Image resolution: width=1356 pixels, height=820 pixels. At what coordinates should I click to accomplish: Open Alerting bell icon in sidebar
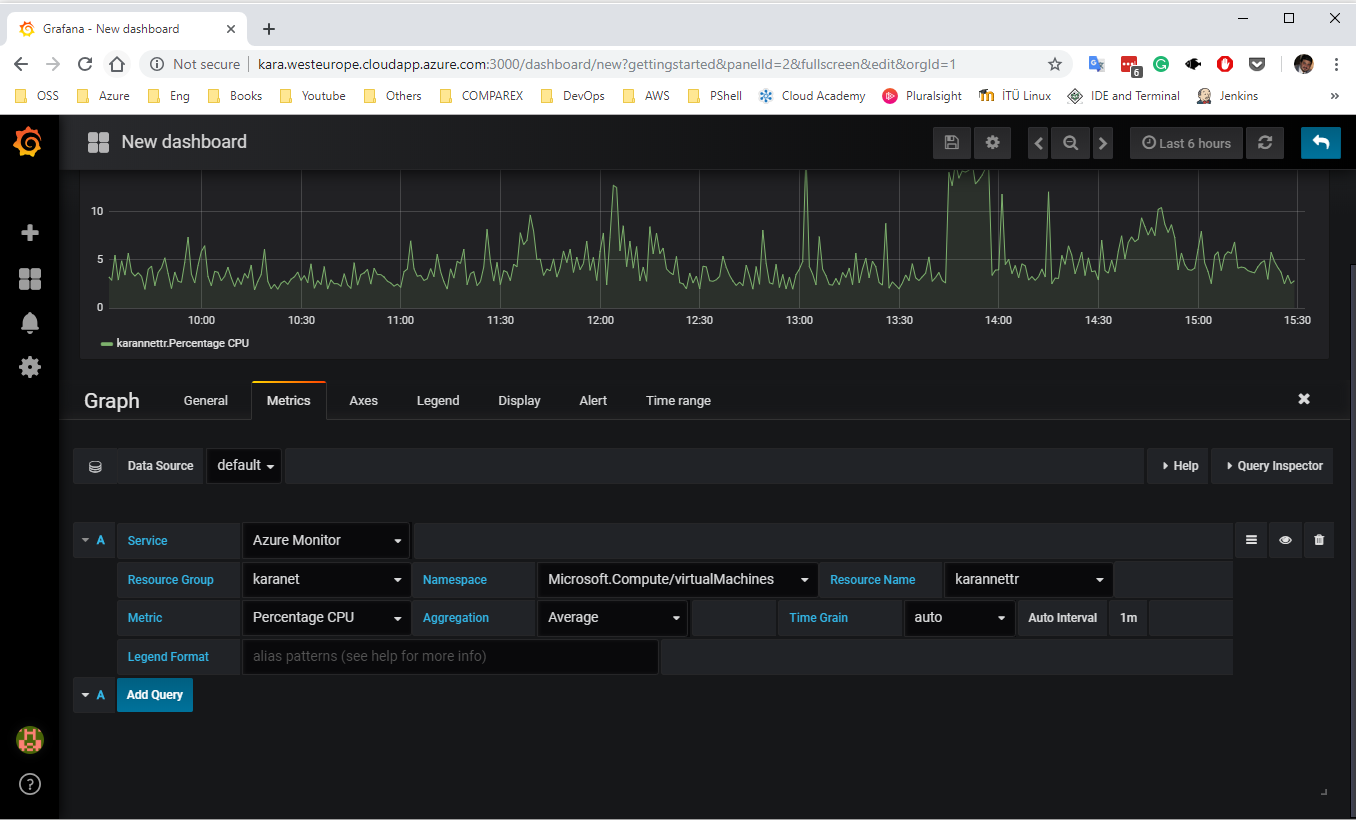click(x=30, y=323)
